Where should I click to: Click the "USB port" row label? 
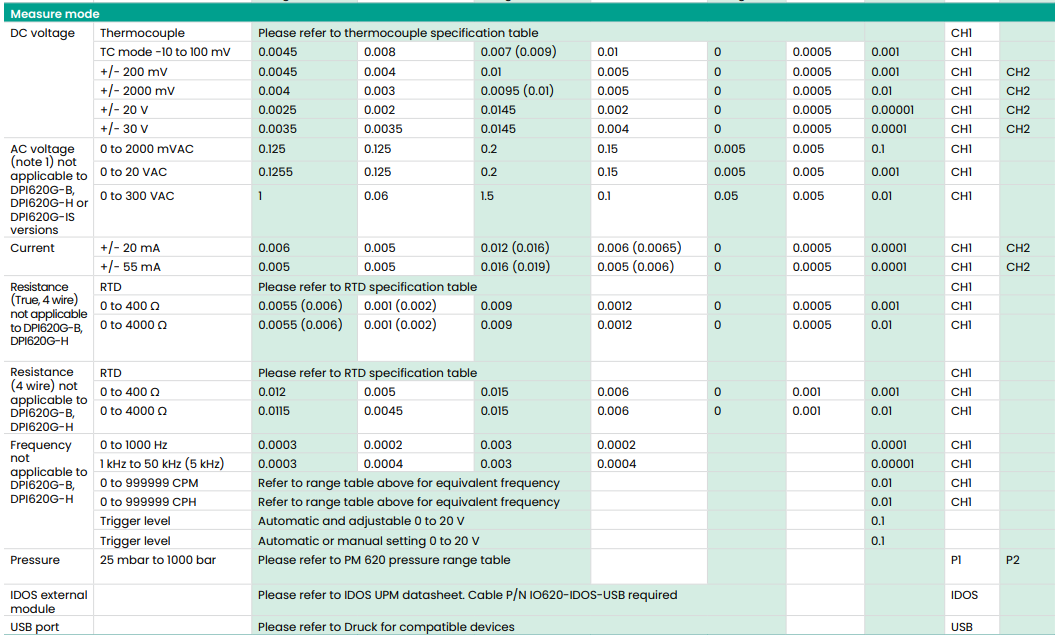tap(34, 627)
